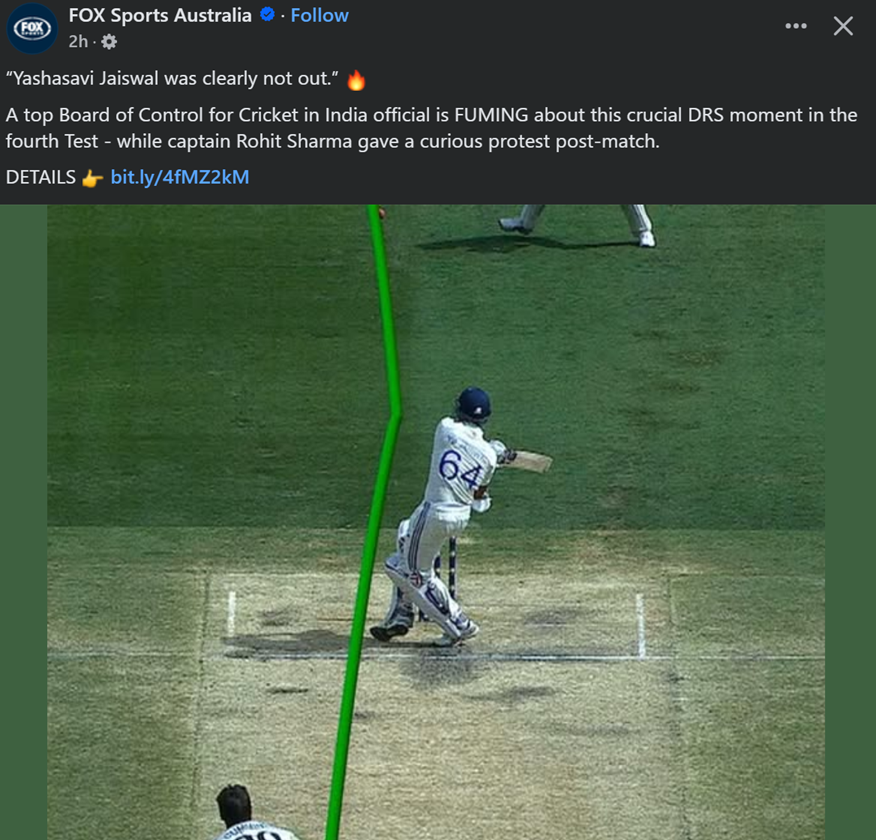876x840 pixels.
Task: Open the FOX Sports Australia page name
Action: click(x=160, y=15)
